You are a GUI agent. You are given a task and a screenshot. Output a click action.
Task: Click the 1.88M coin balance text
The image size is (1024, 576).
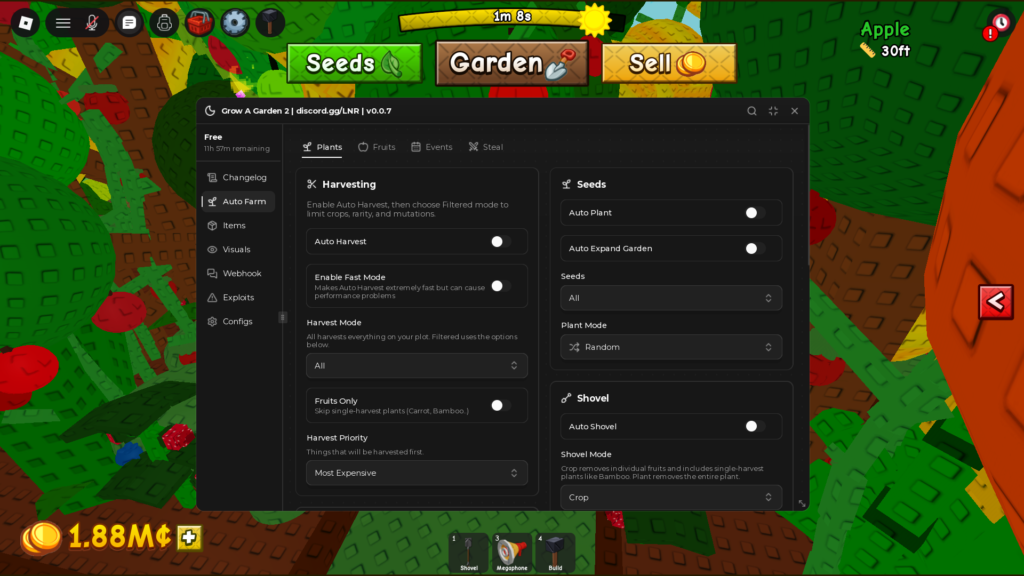[x=120, y=537]
